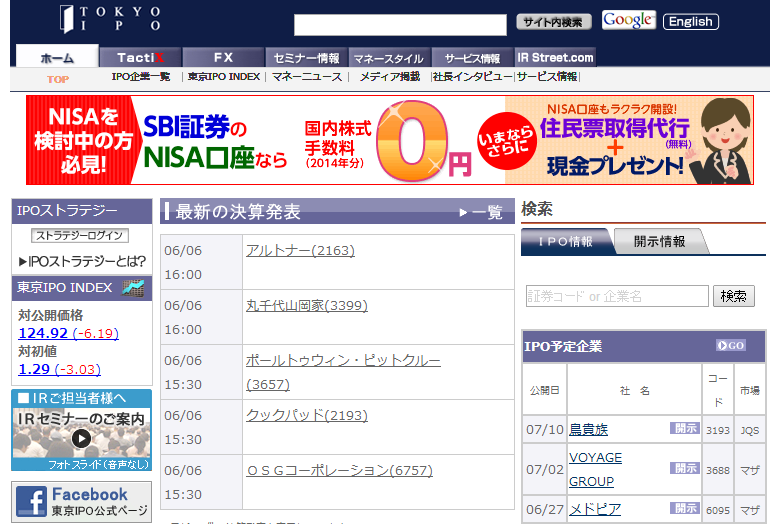
Task: Click the Tokyo IPO logo
Action: [109, 18]
